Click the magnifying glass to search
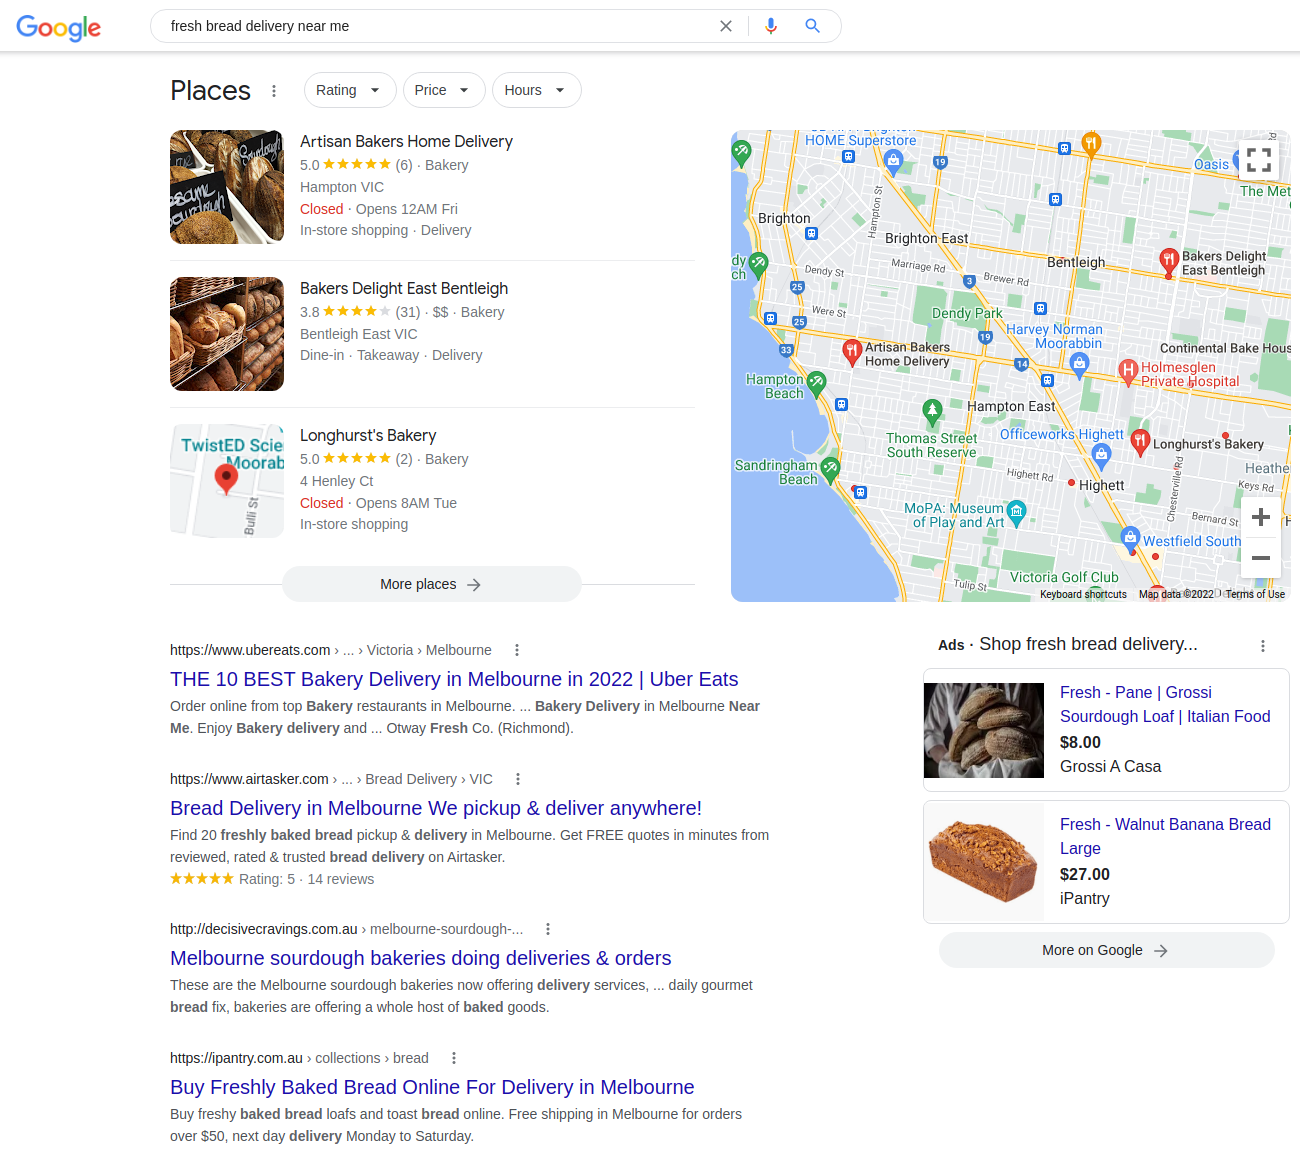 pos(812,25)
